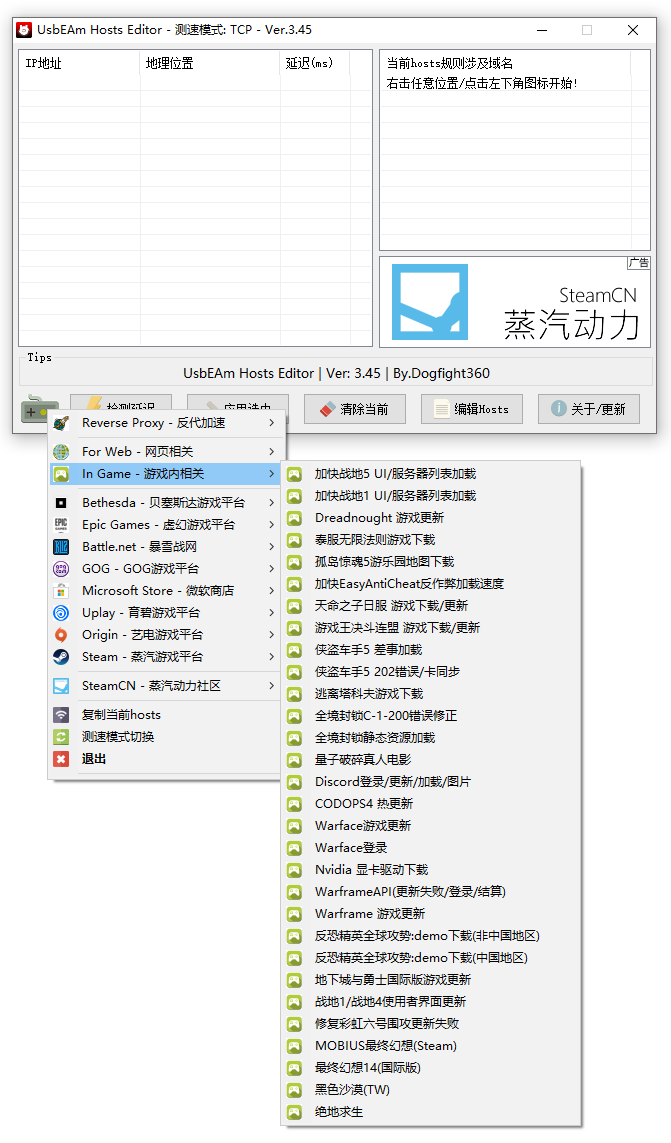Click the Uplay icon in context menu
Viewport: 671px width, 1143px height.
62,613
